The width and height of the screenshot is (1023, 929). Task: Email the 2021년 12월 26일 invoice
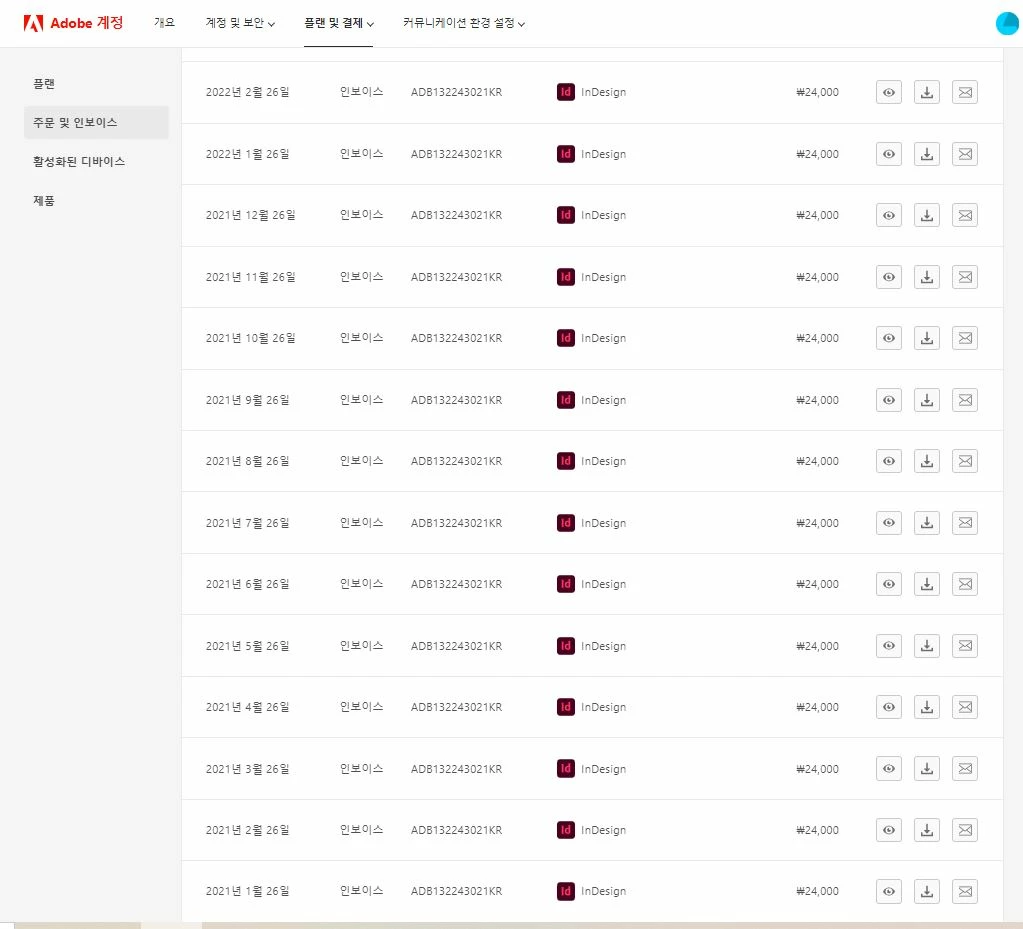(x=965, y=215)
